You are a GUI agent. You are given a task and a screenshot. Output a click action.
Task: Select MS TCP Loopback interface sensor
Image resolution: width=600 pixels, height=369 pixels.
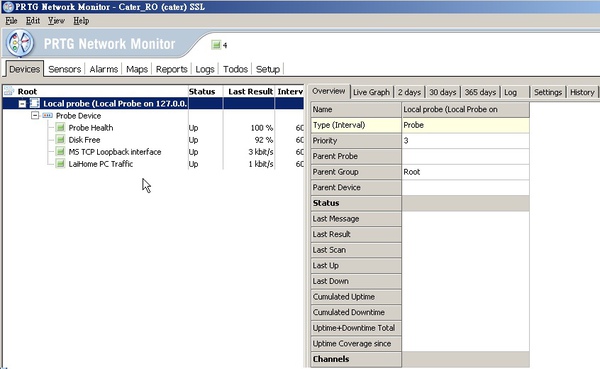point(115,152)
